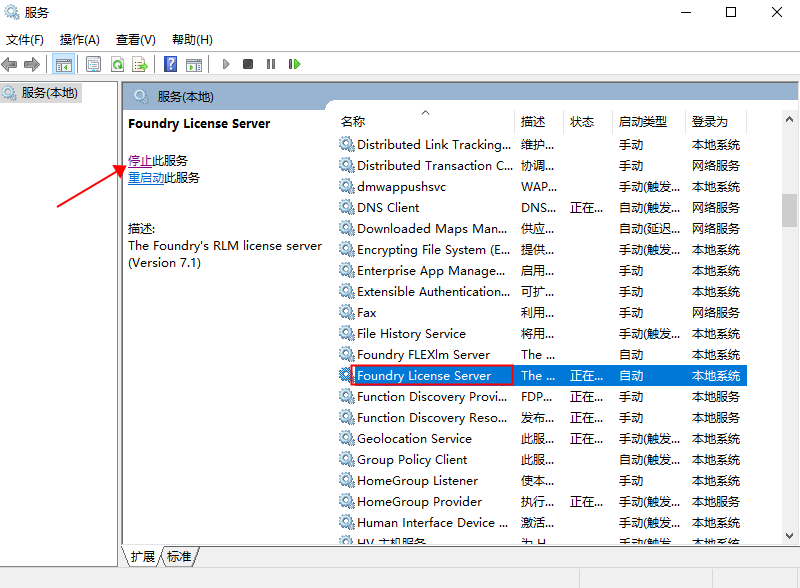Toggle the Show/Hide Action Pane icon

coord(194,63)
